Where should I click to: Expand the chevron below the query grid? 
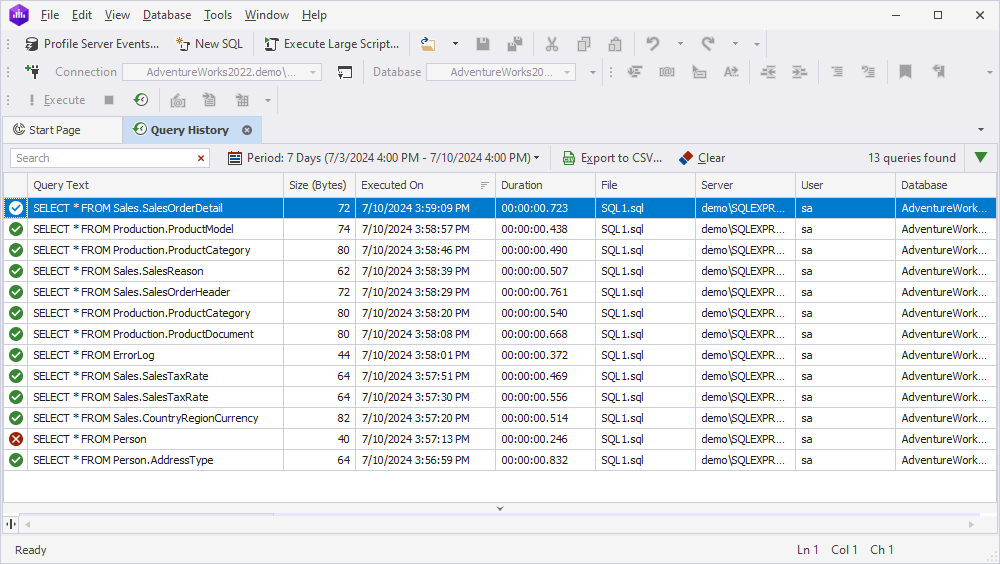point(500,508)
